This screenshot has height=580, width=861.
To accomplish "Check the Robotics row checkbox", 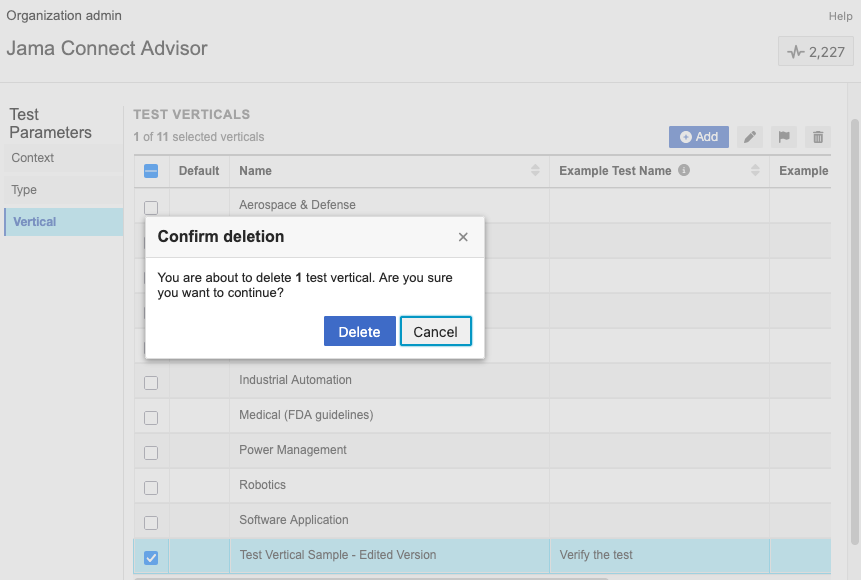I will pos(151,488).
